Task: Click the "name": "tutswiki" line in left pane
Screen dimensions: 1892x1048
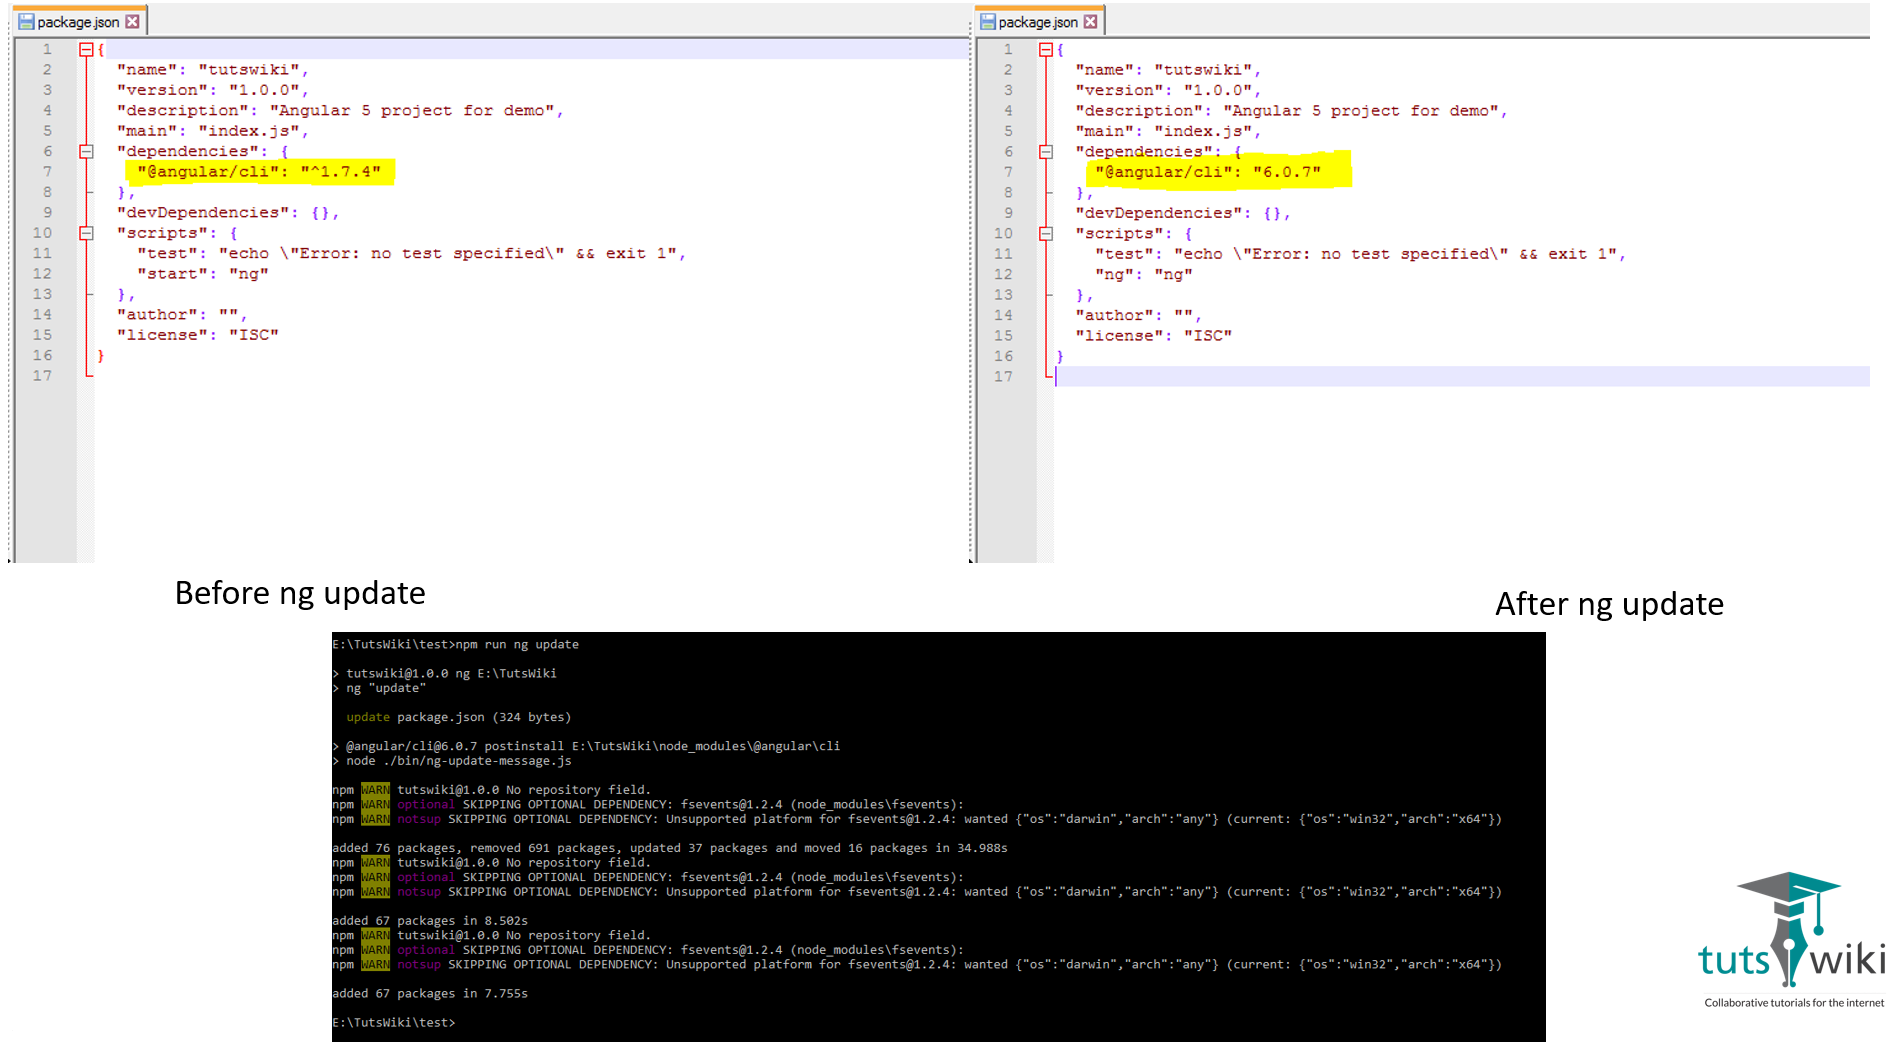Action: tap(213, 70)
